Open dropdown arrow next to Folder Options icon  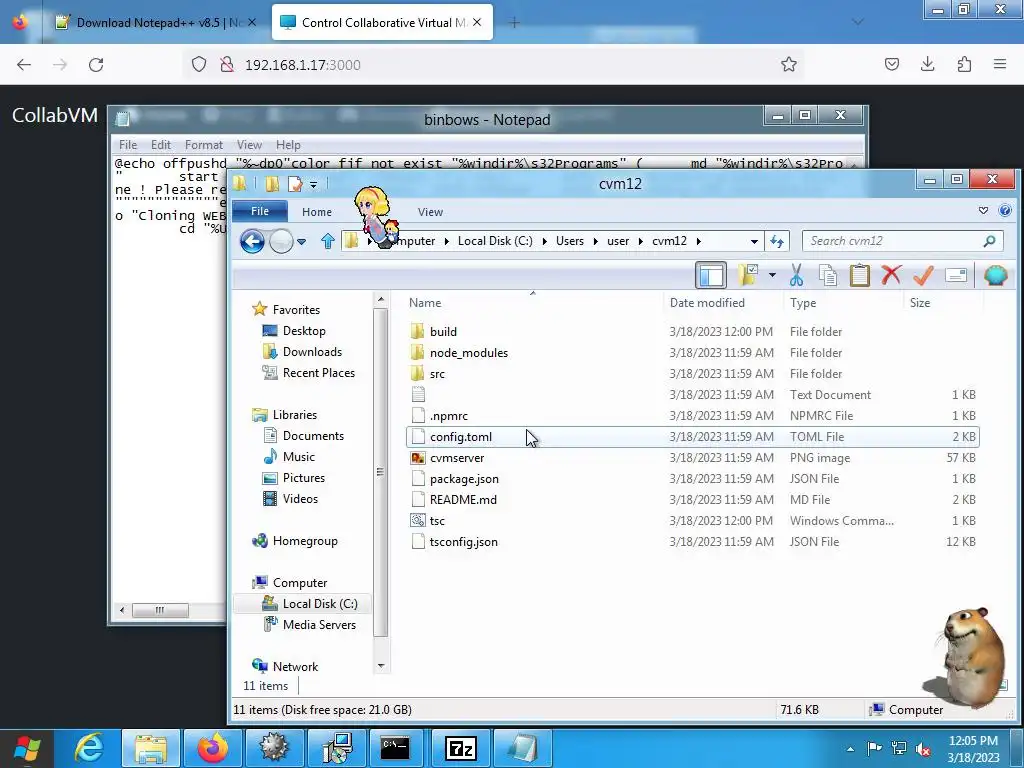pos(772,275)
